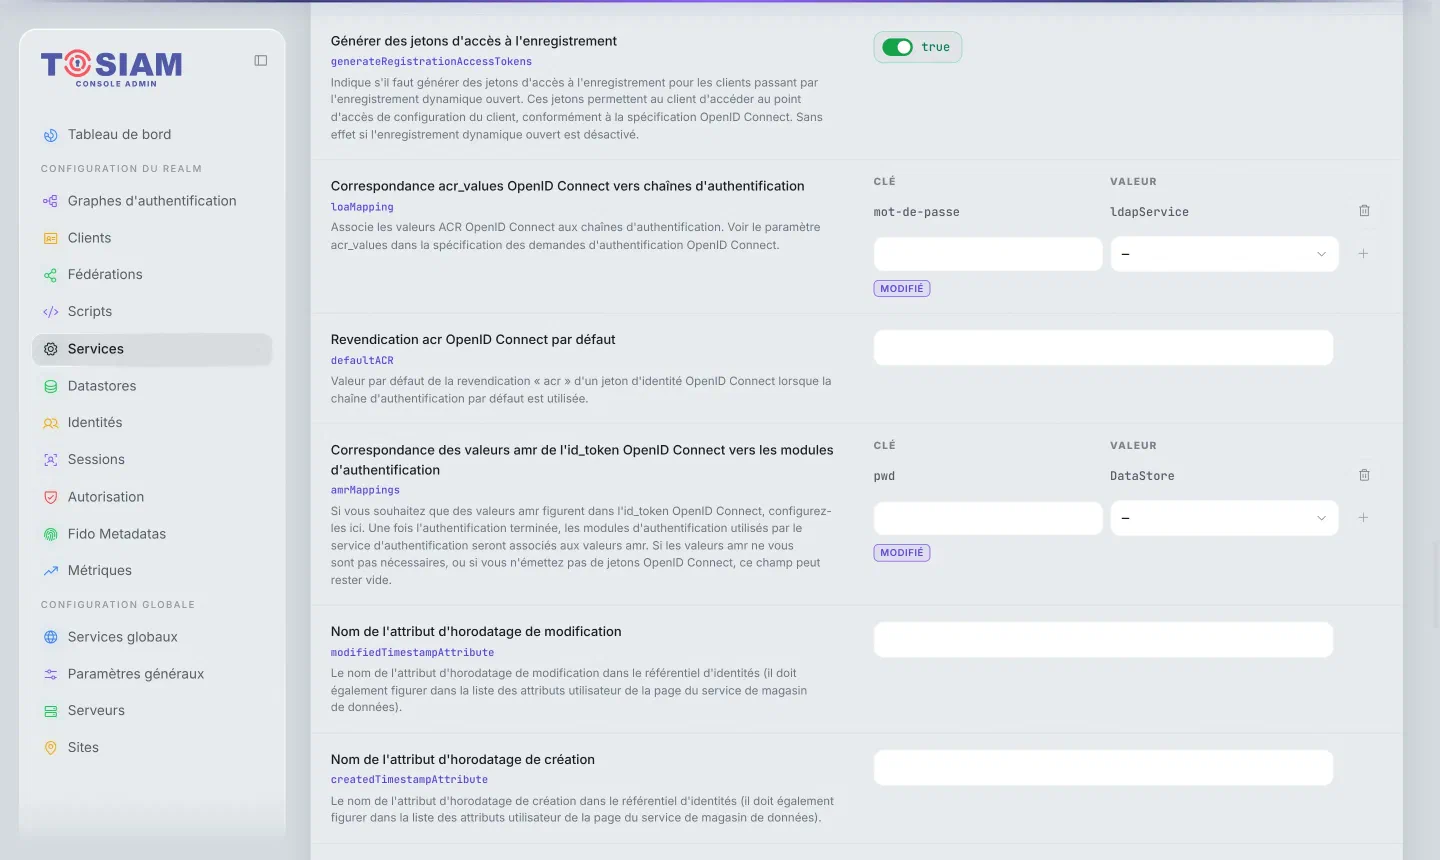This screenshot has width=1440, height=860.
Task: Delete the pwd amr mapping row
Action: pyautogui.click(x=1364, y=475)
